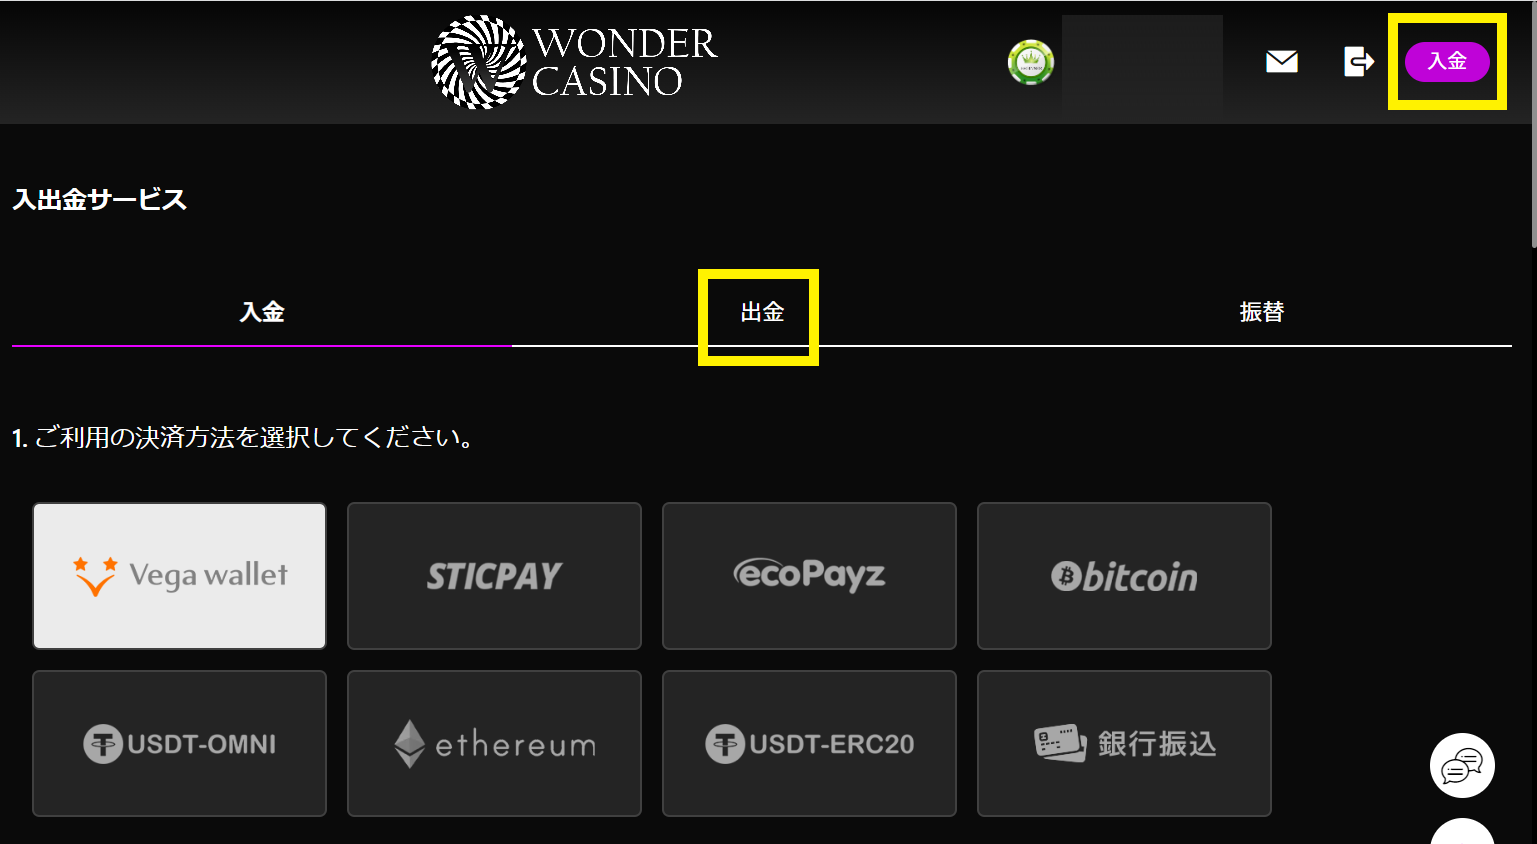Click the logout door-arrow icon
The width and height of the screenshot is (1537, 844).
tap(1358, 62)
